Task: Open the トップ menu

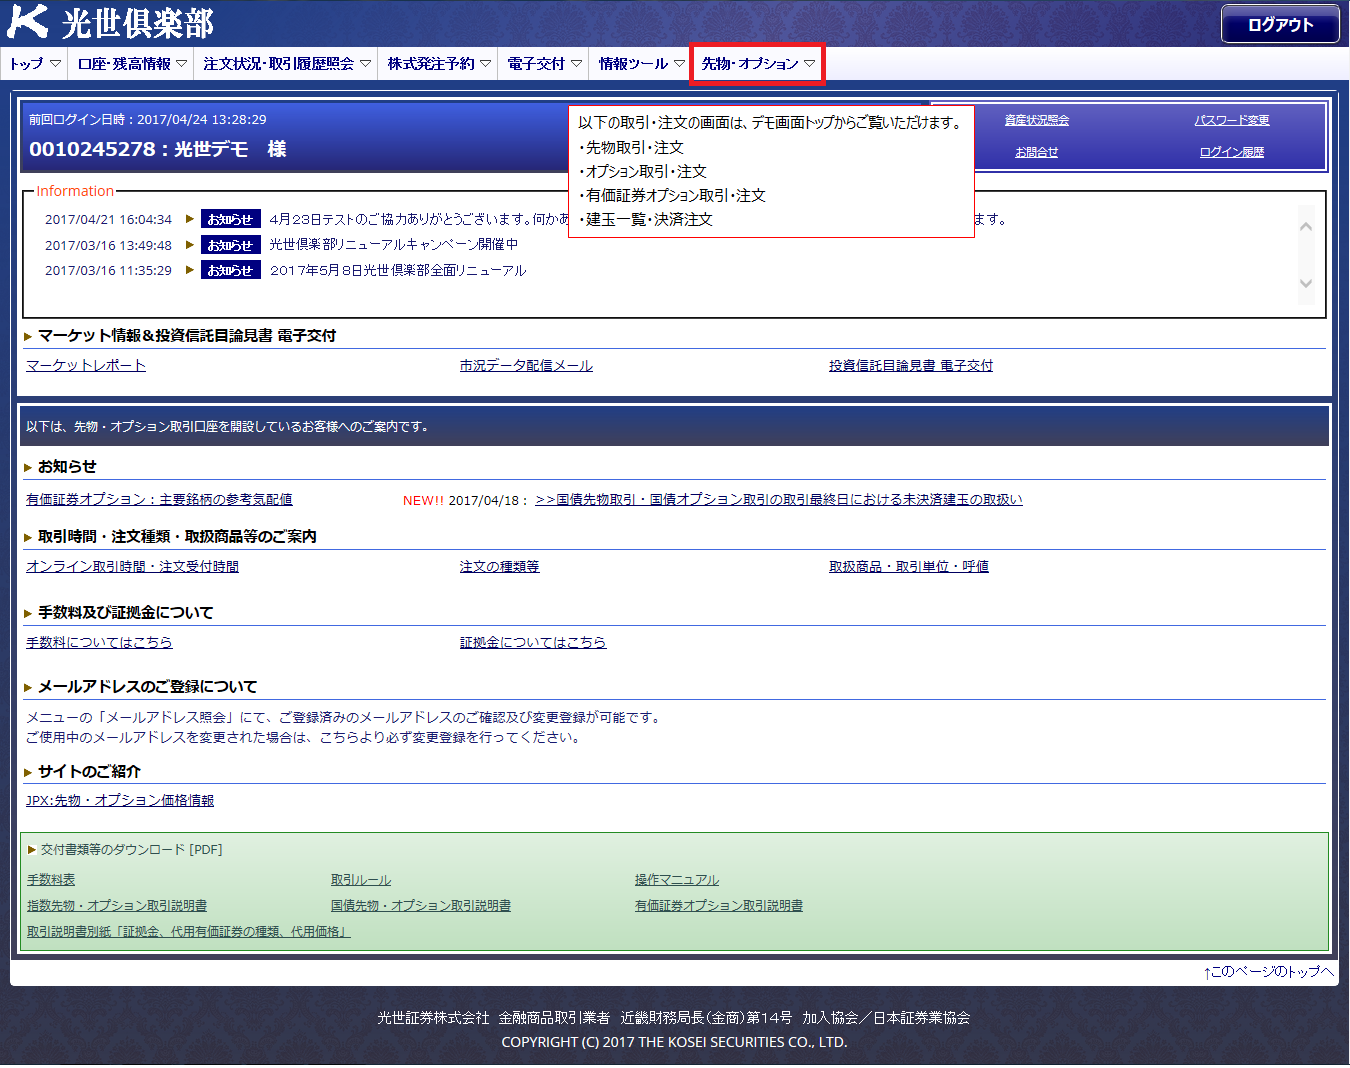Action: (35, 63)
